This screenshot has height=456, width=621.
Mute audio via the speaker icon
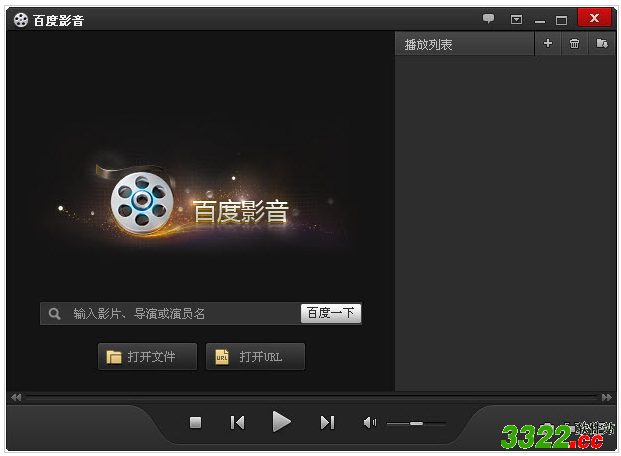pos(370,423)
